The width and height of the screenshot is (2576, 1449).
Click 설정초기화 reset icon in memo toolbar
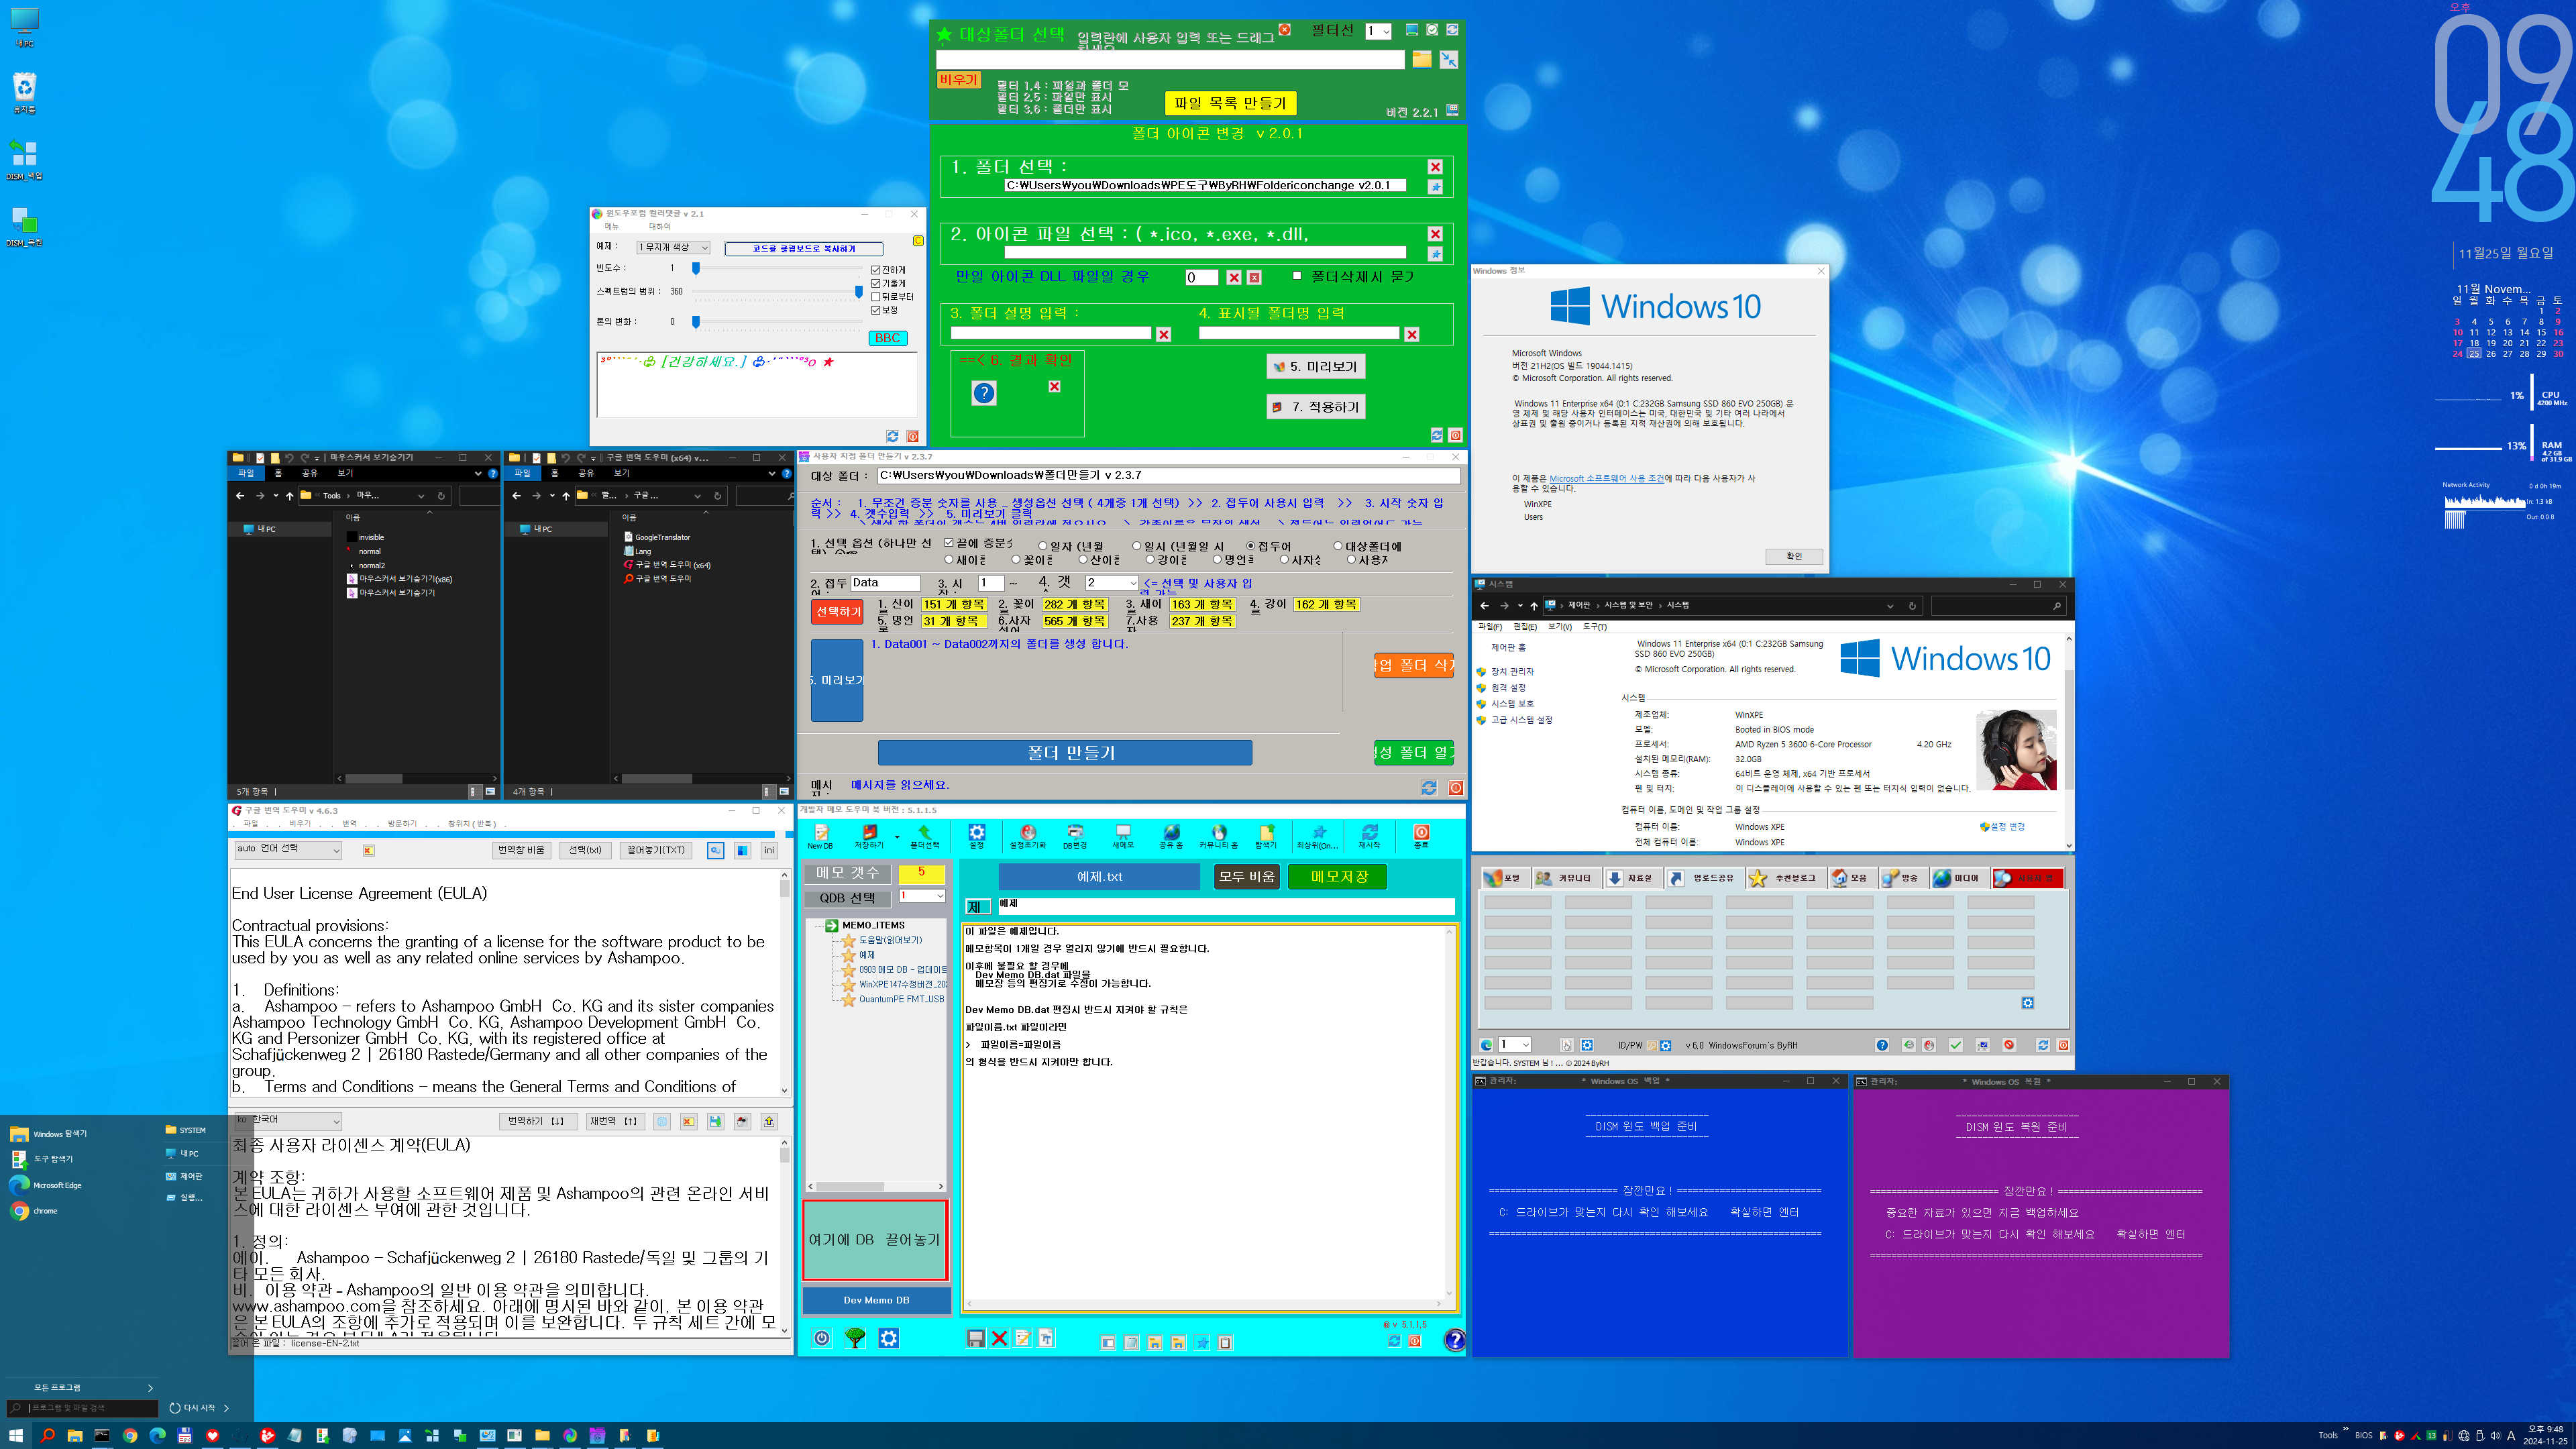coord(1027,836)
